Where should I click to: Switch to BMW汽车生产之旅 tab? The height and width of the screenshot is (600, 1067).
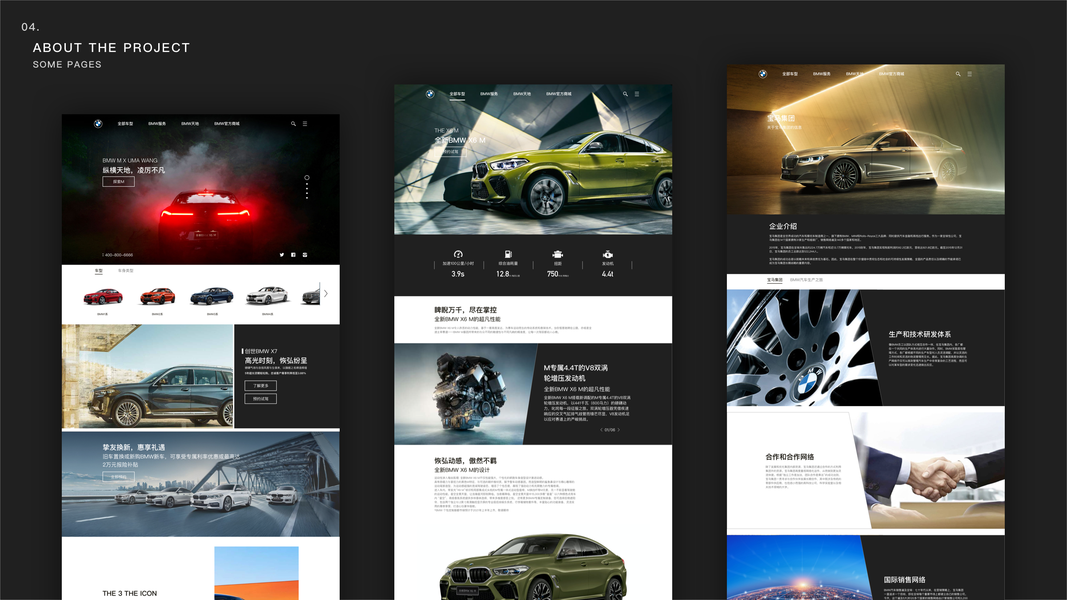pos(806,280)
